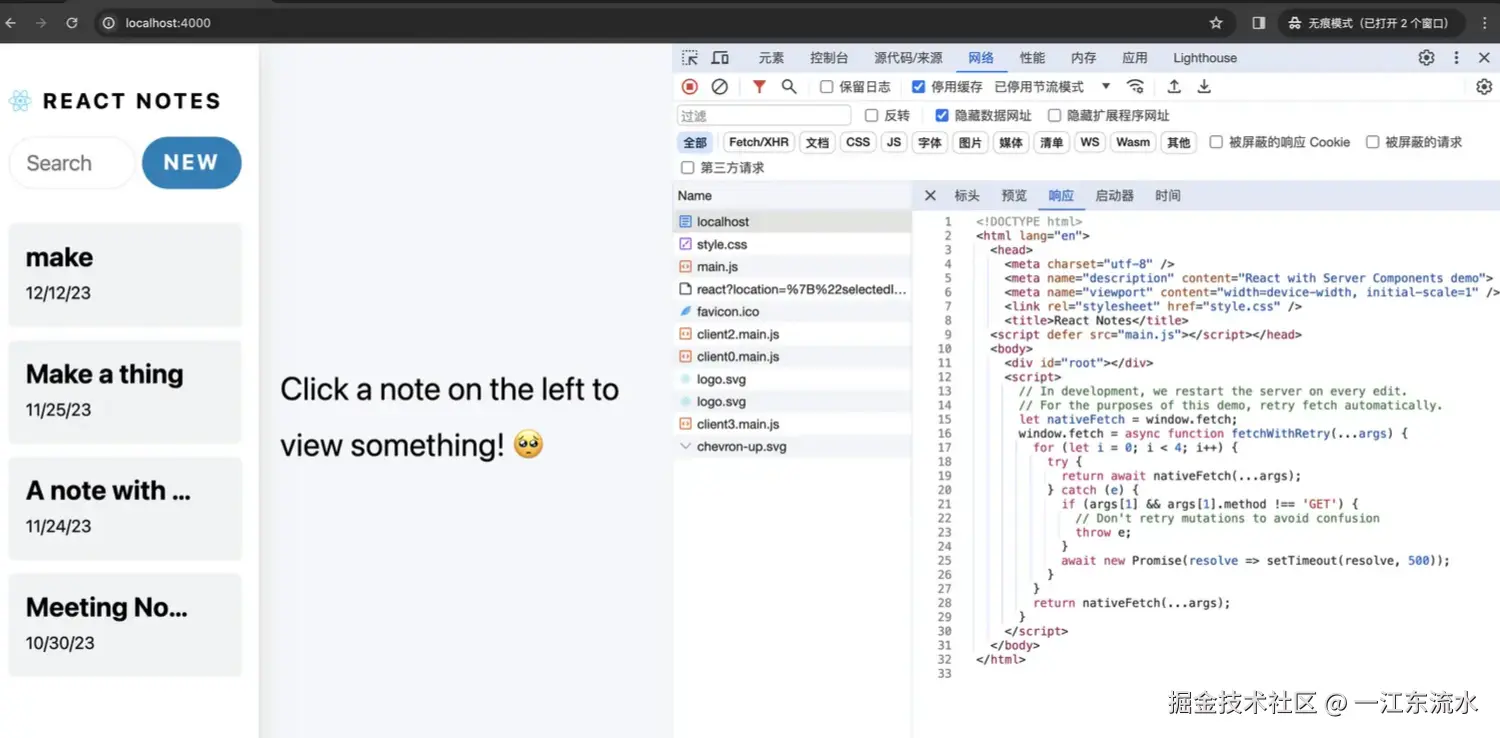Toggle the device toolbar icon
Screen dimensions: 1500x738
point(720,58)
